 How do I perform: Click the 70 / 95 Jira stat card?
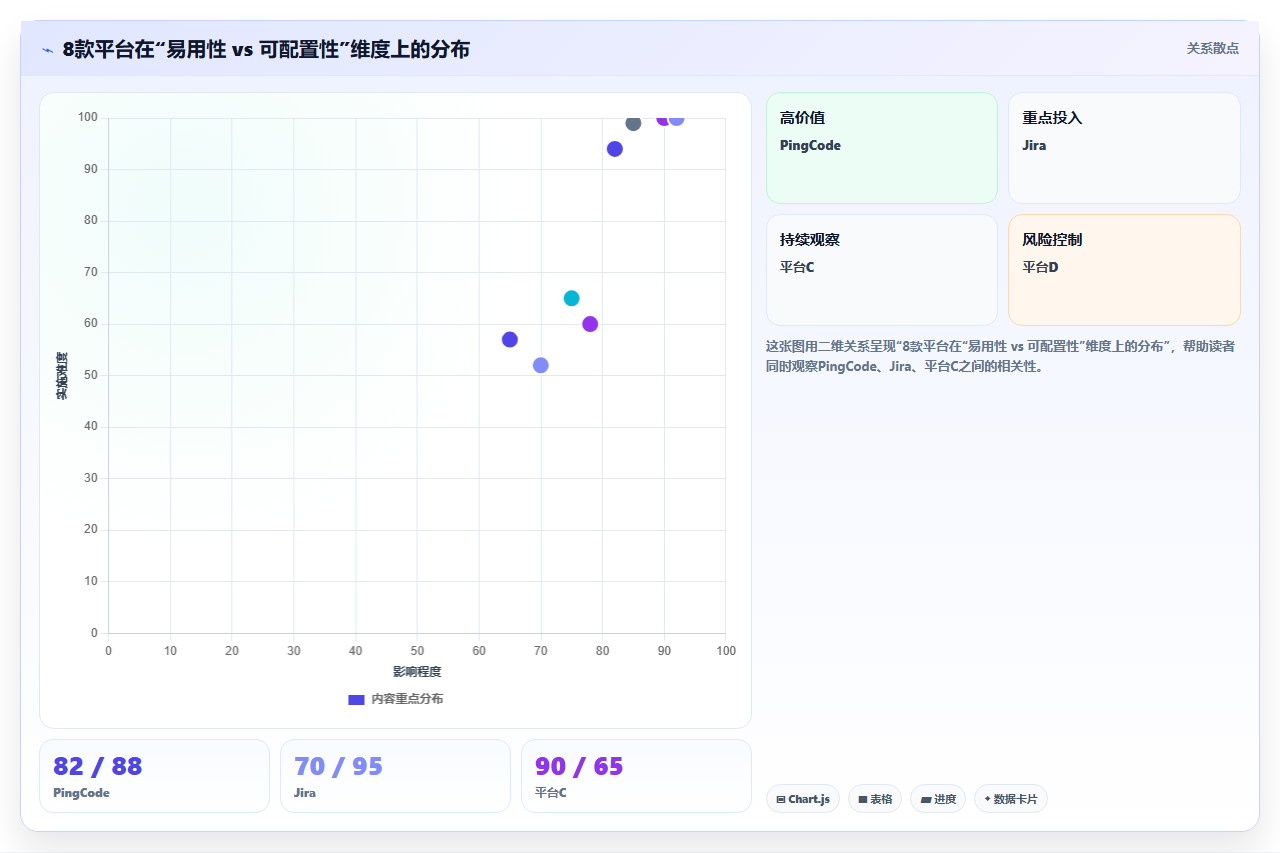click(x=395, y=776)
